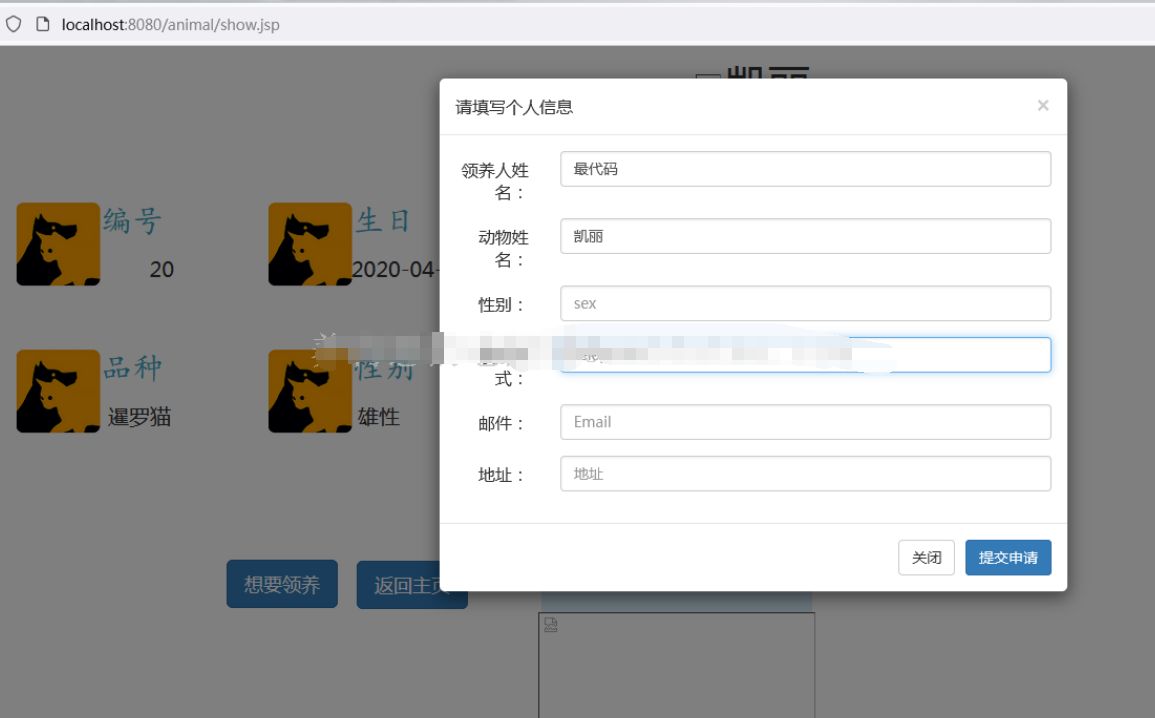
Task: Click the 编号 value 20
Action: point(161,270)
